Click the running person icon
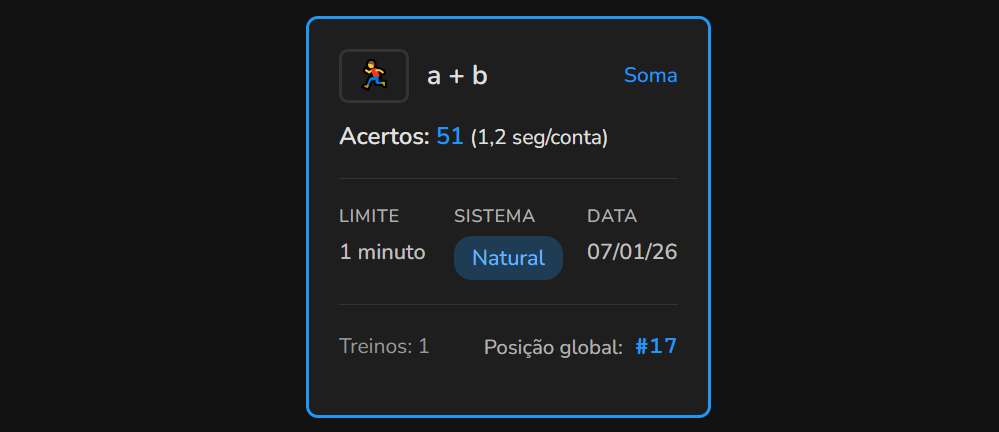999x432 pixels. click(x=374, y=76)
